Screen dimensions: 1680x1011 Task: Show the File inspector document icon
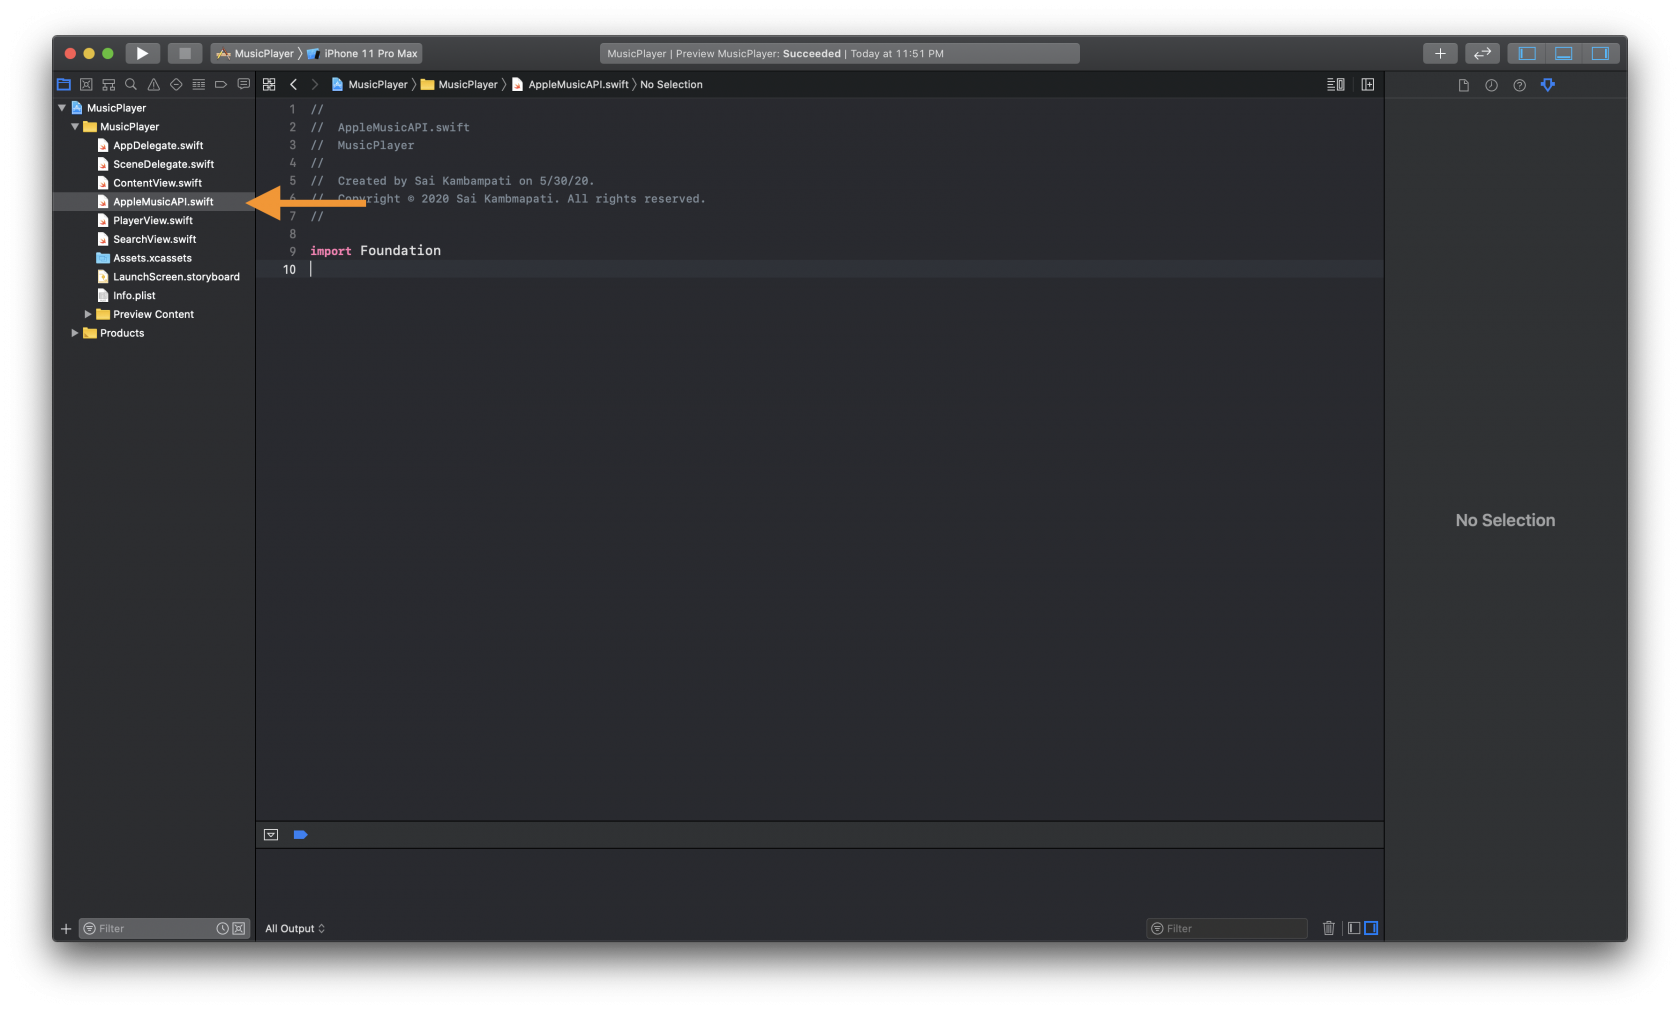[x=1463, y=85]
